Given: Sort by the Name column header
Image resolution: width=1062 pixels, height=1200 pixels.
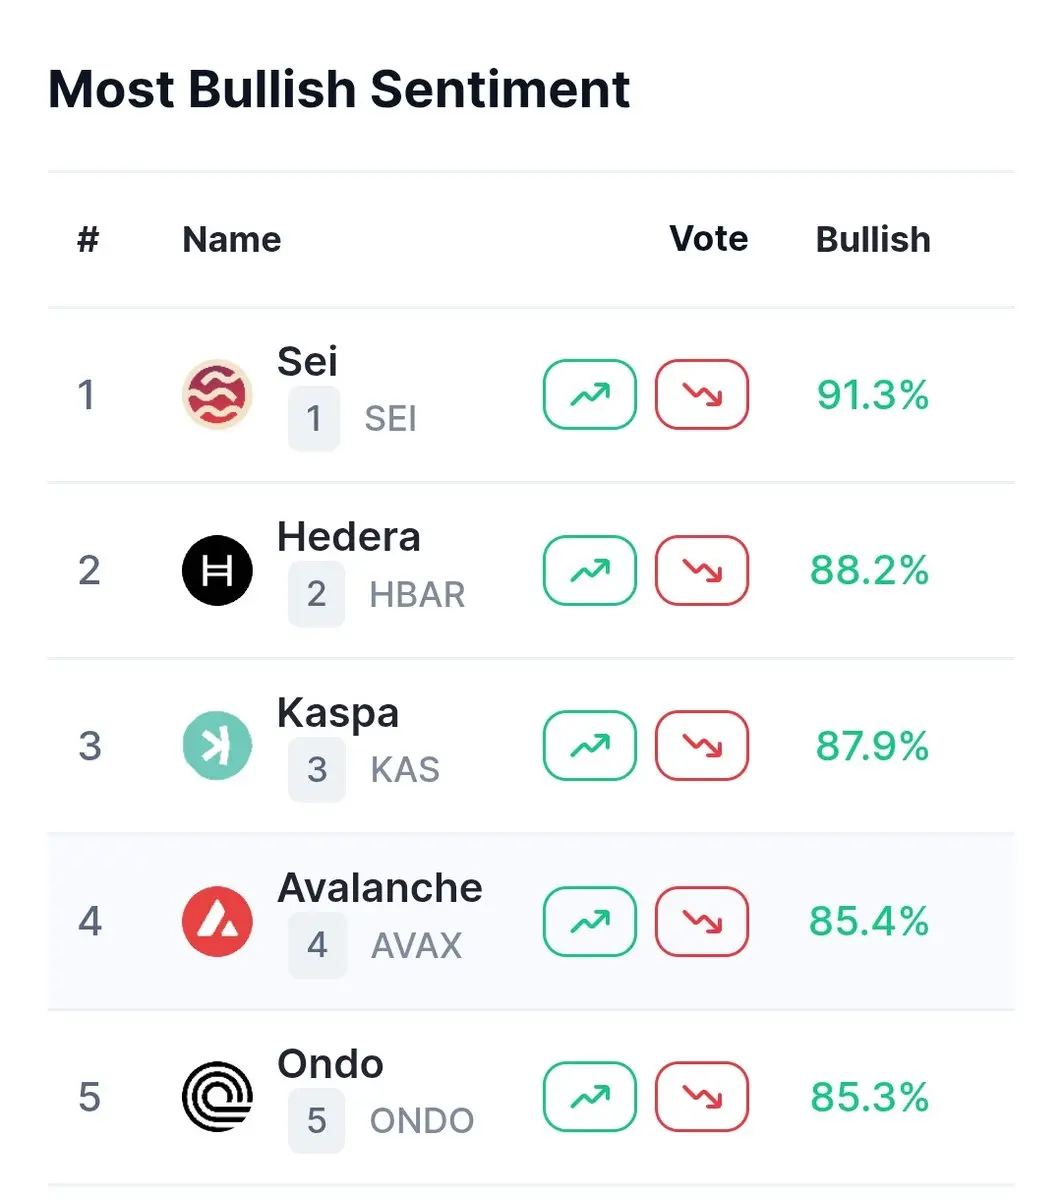Looking at the screenshot, I should coord(232,240).
